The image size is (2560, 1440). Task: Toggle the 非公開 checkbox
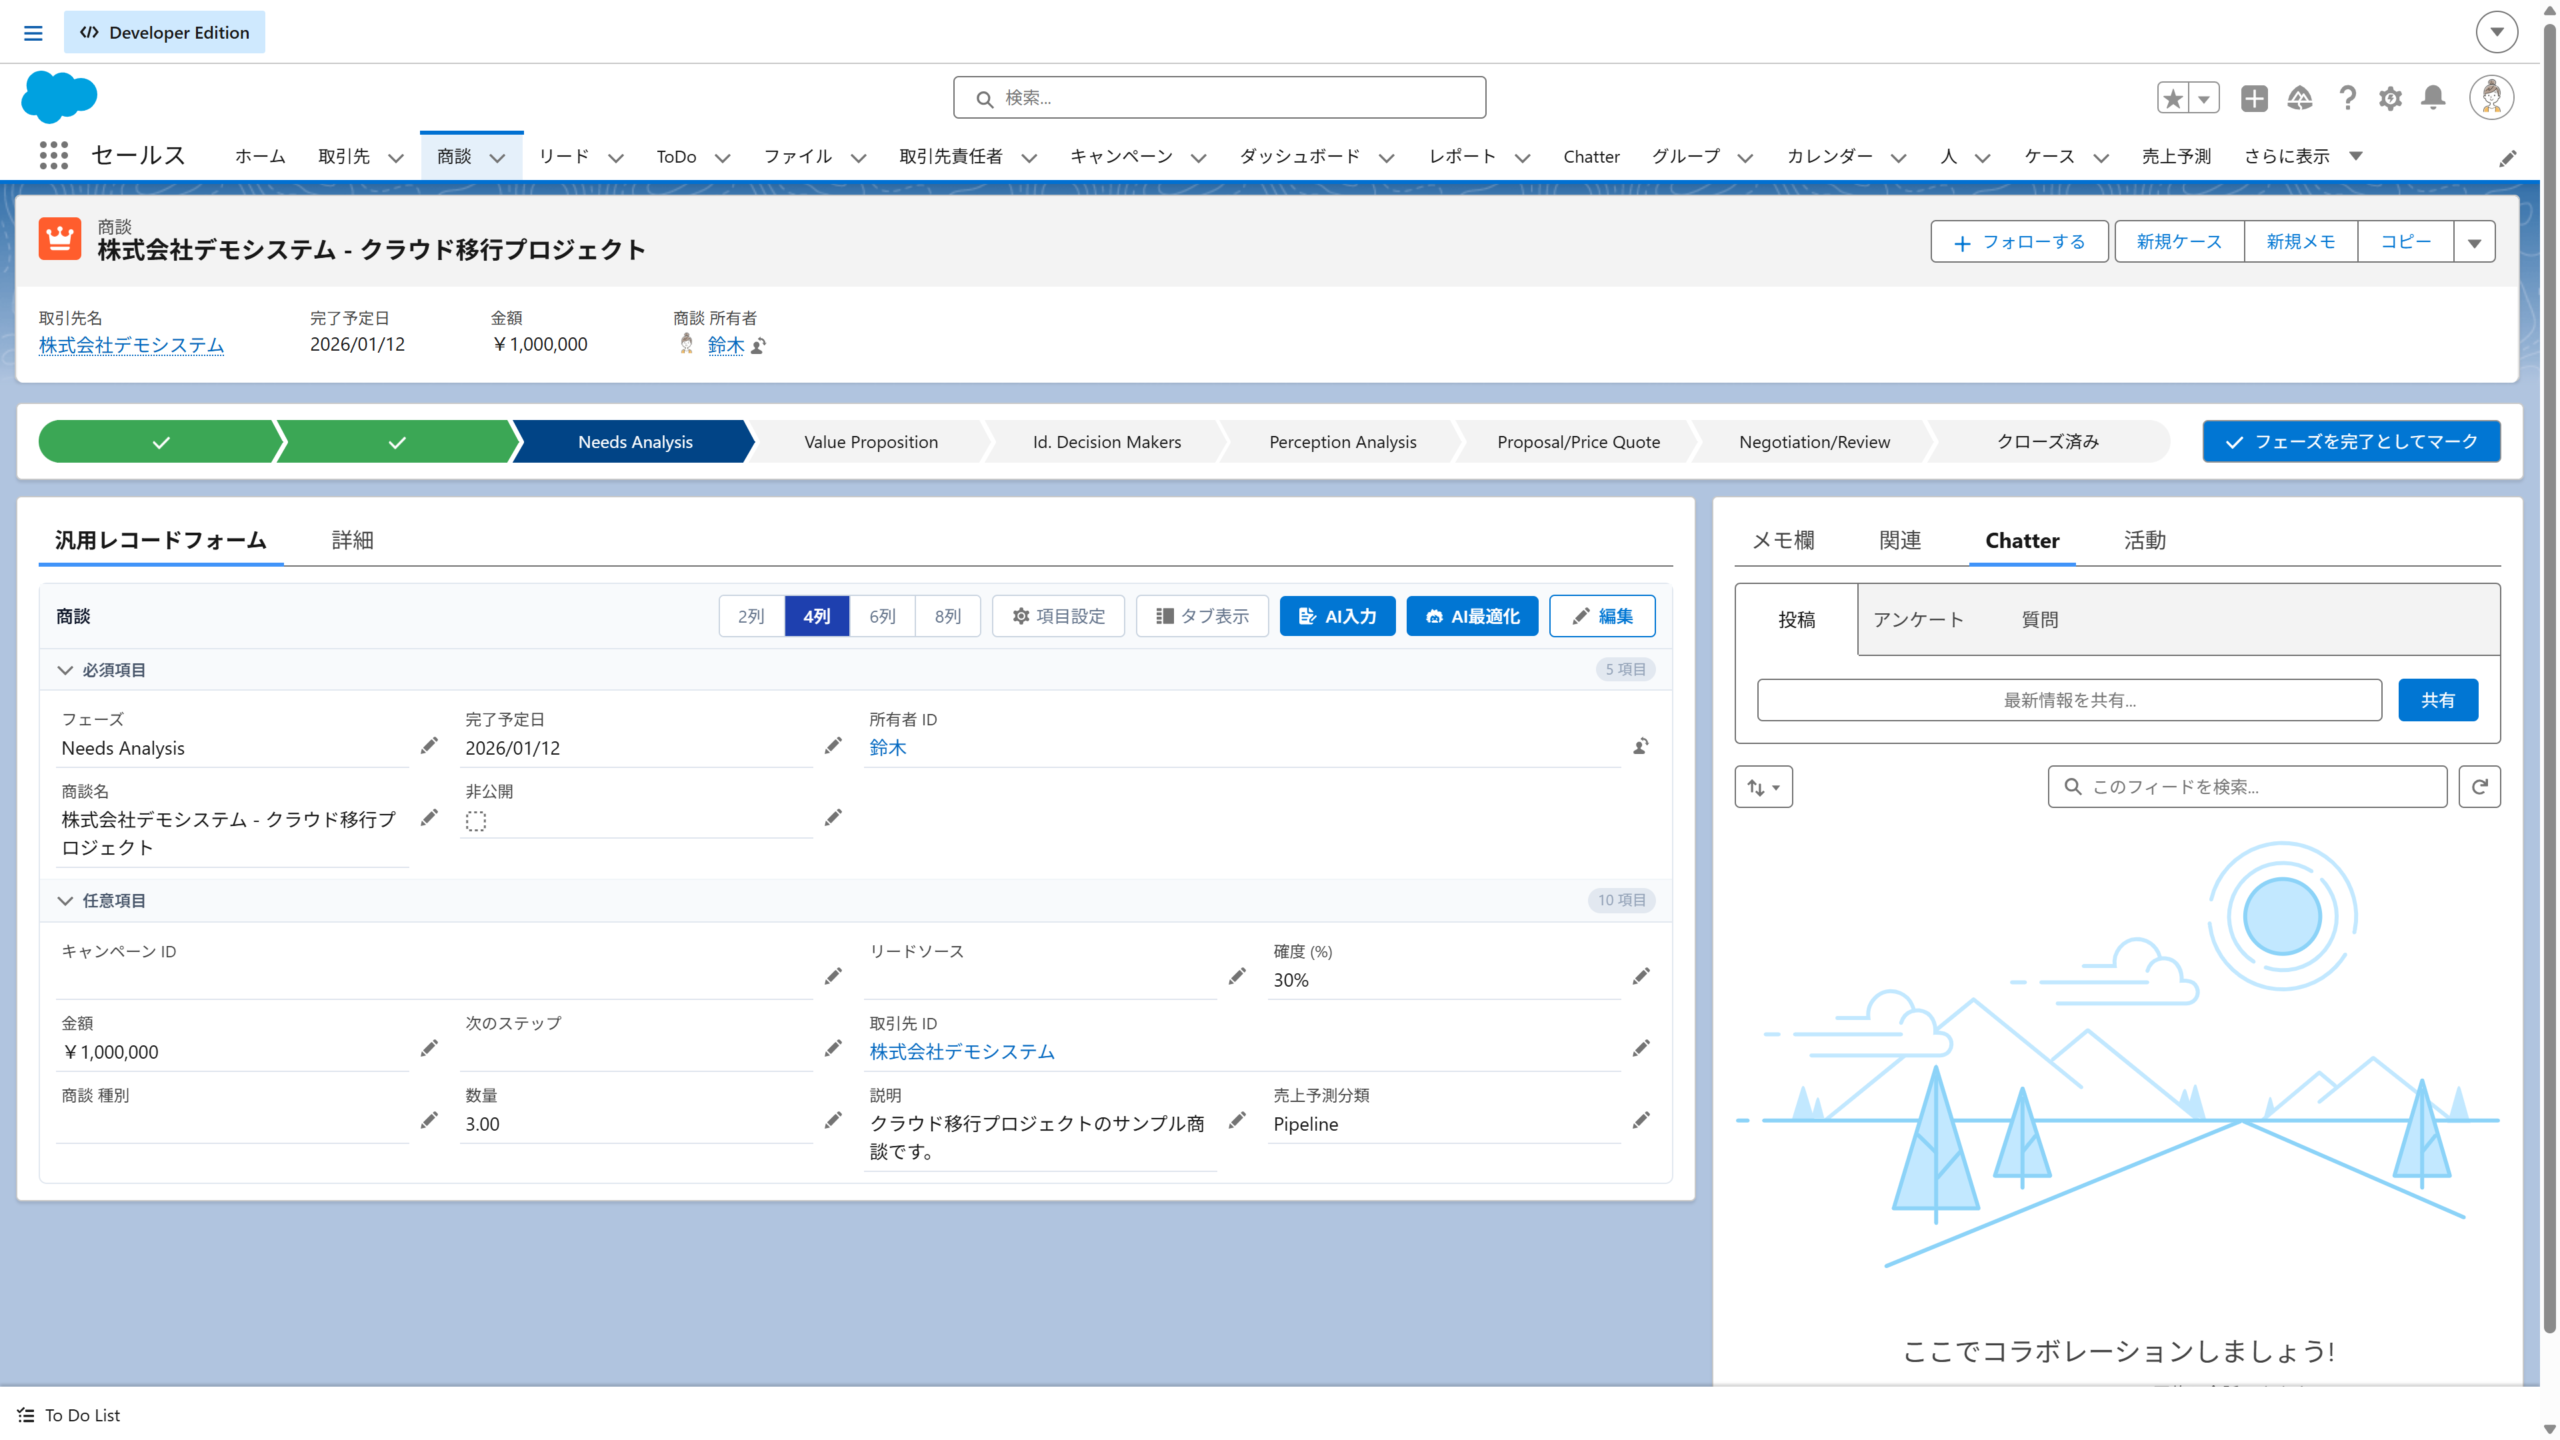pyautogui.click(x=476, y=821)
